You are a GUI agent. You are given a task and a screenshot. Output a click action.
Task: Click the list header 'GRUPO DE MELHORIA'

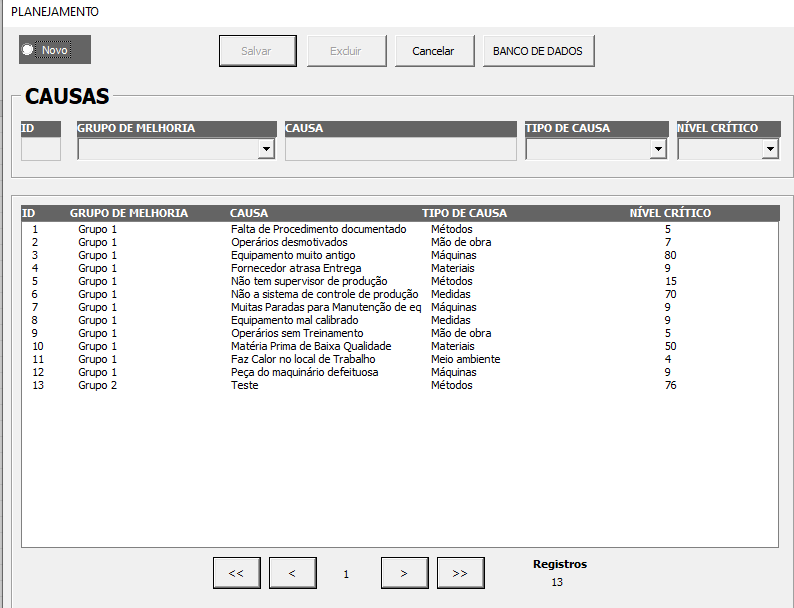[x=129, y=213]
